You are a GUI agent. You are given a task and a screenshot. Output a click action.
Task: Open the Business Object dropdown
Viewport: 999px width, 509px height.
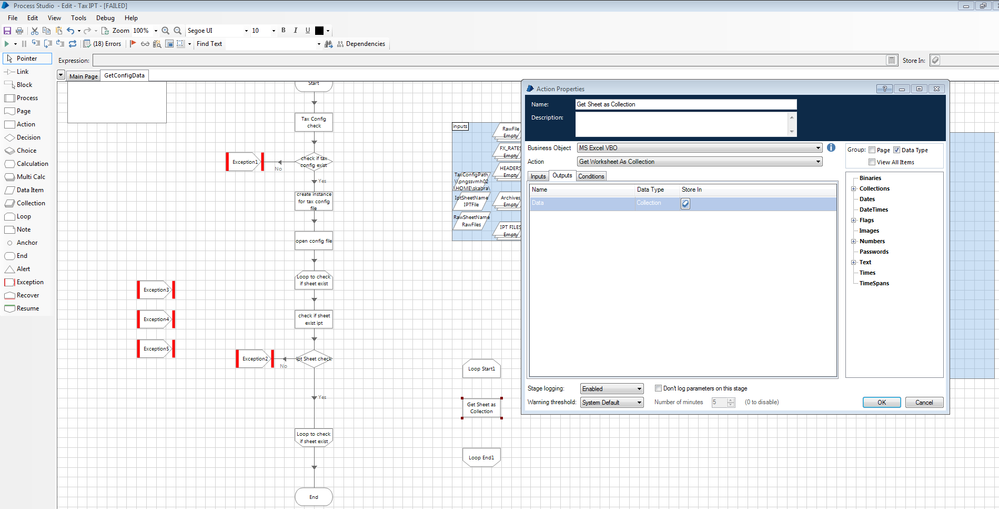click(x=817, y=148)
